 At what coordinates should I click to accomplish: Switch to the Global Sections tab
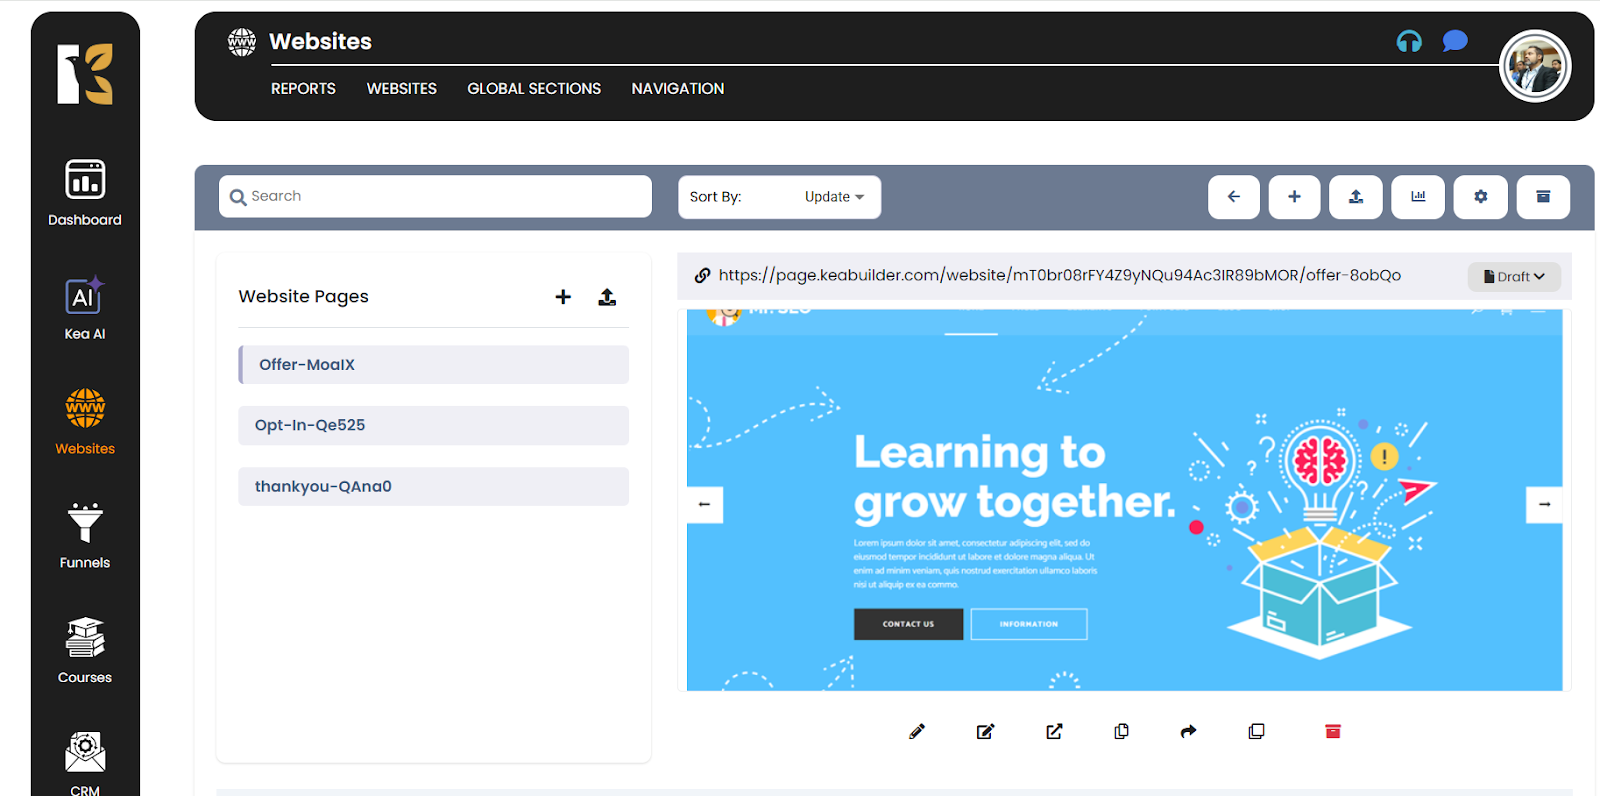click(x=534, y=89)
